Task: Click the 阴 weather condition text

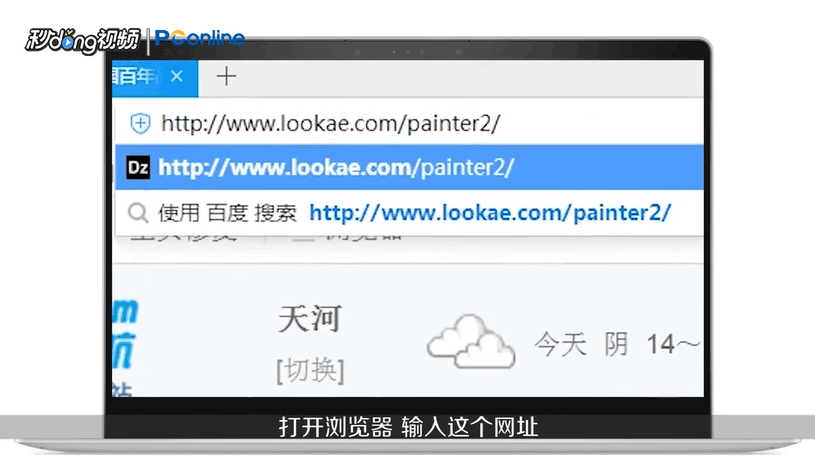Action: (616, 344)
